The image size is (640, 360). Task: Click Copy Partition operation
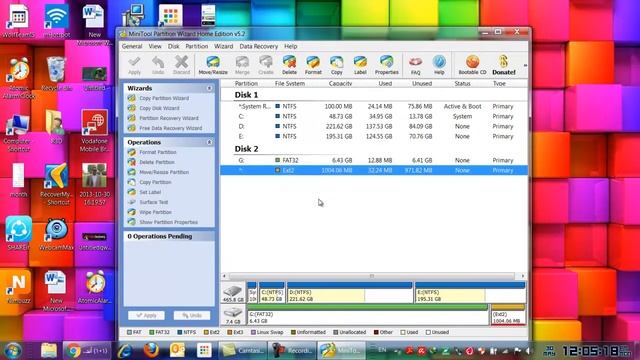pyautogui.click(x=155, y=182)
